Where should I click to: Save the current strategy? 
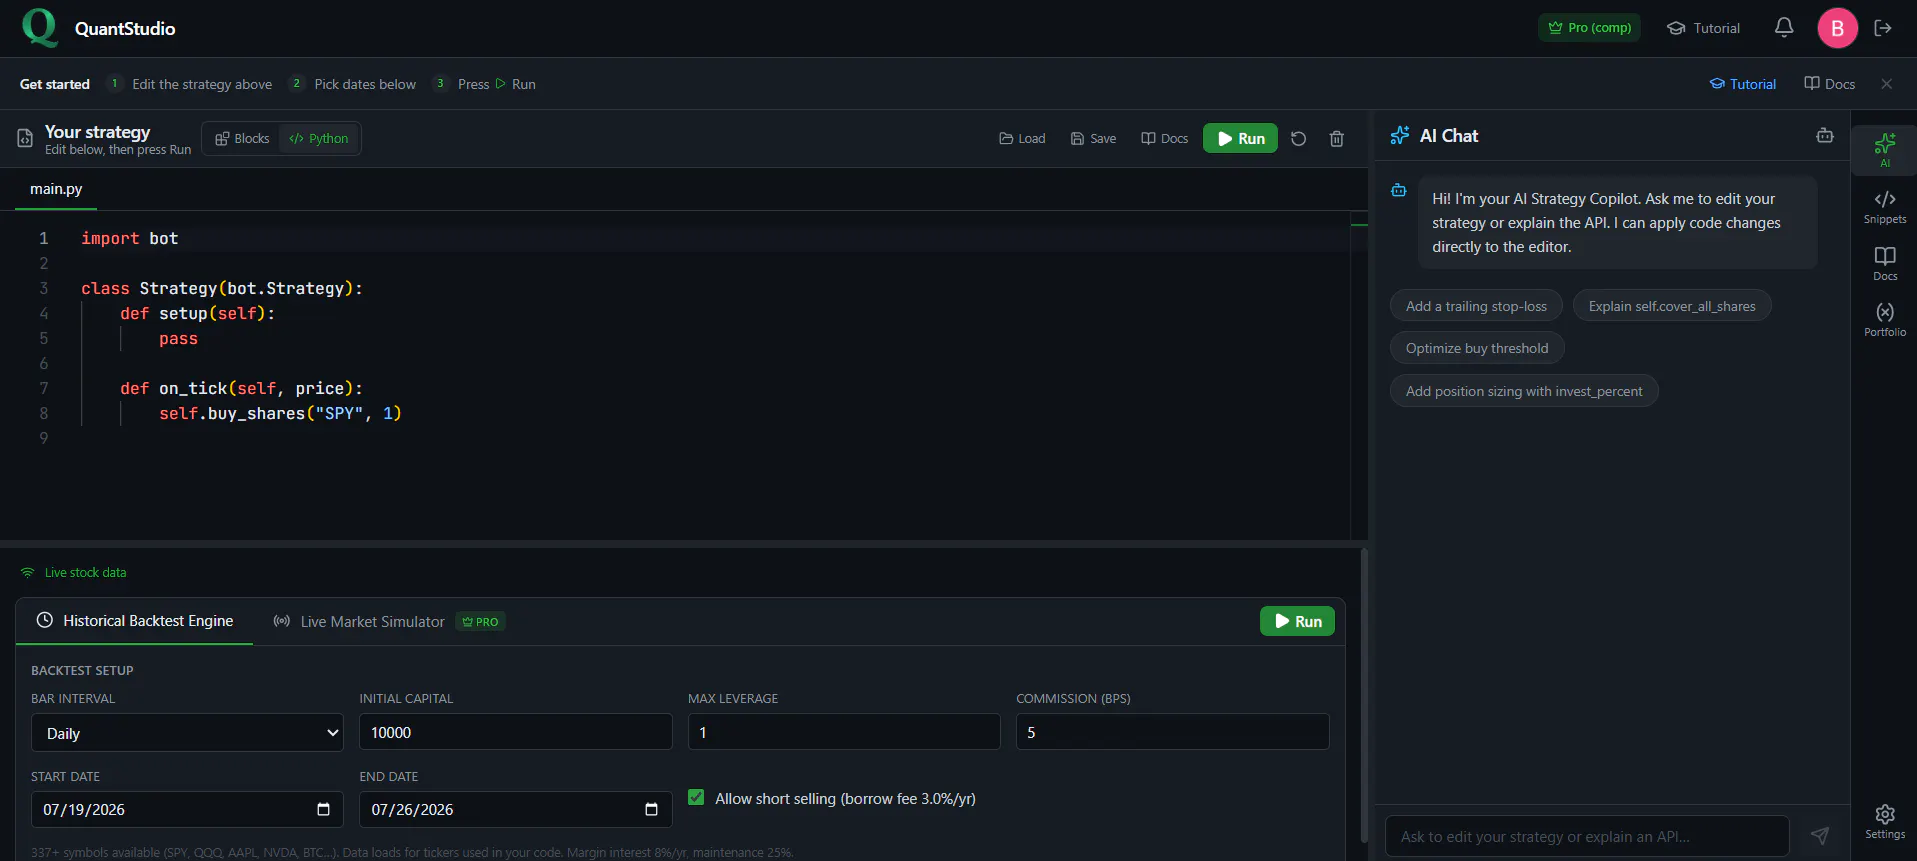[1093, 138]
